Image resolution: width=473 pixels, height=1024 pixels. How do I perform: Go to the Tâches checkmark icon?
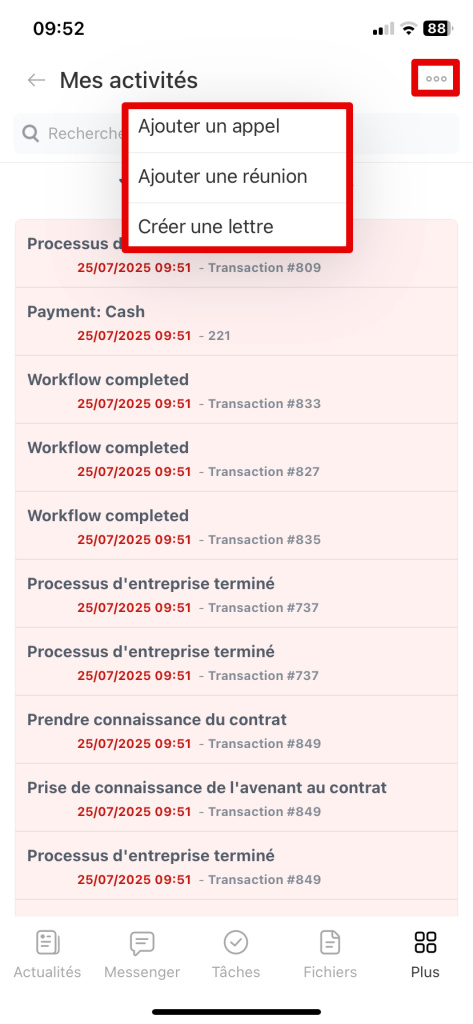[236, 943]
